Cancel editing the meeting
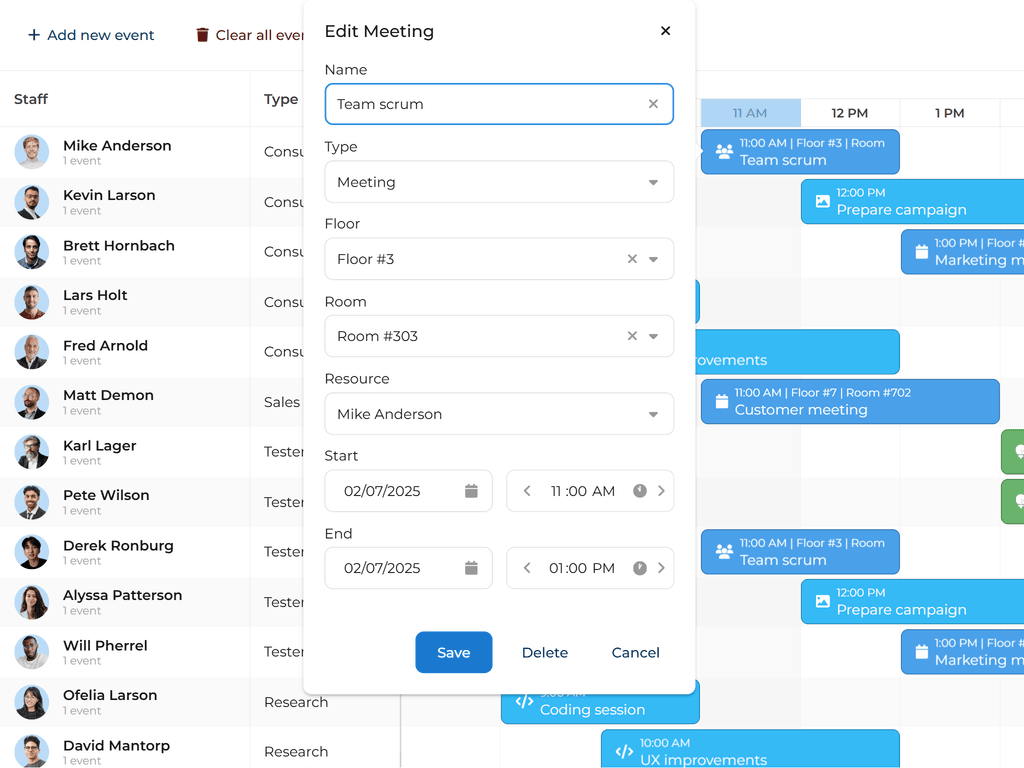1024x768 pixels. [635, 652]
